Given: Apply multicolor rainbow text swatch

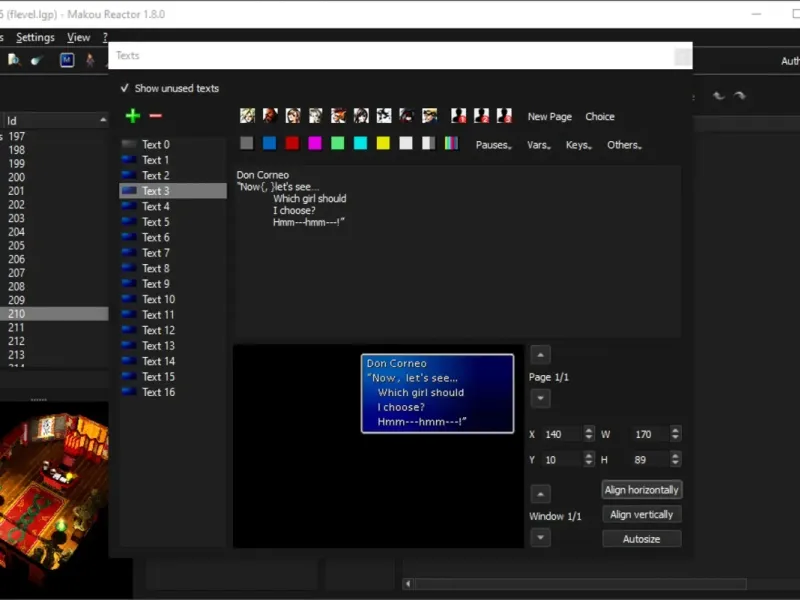Looking at the screenshot, I should pyautogui.click(x=452, y=143).
